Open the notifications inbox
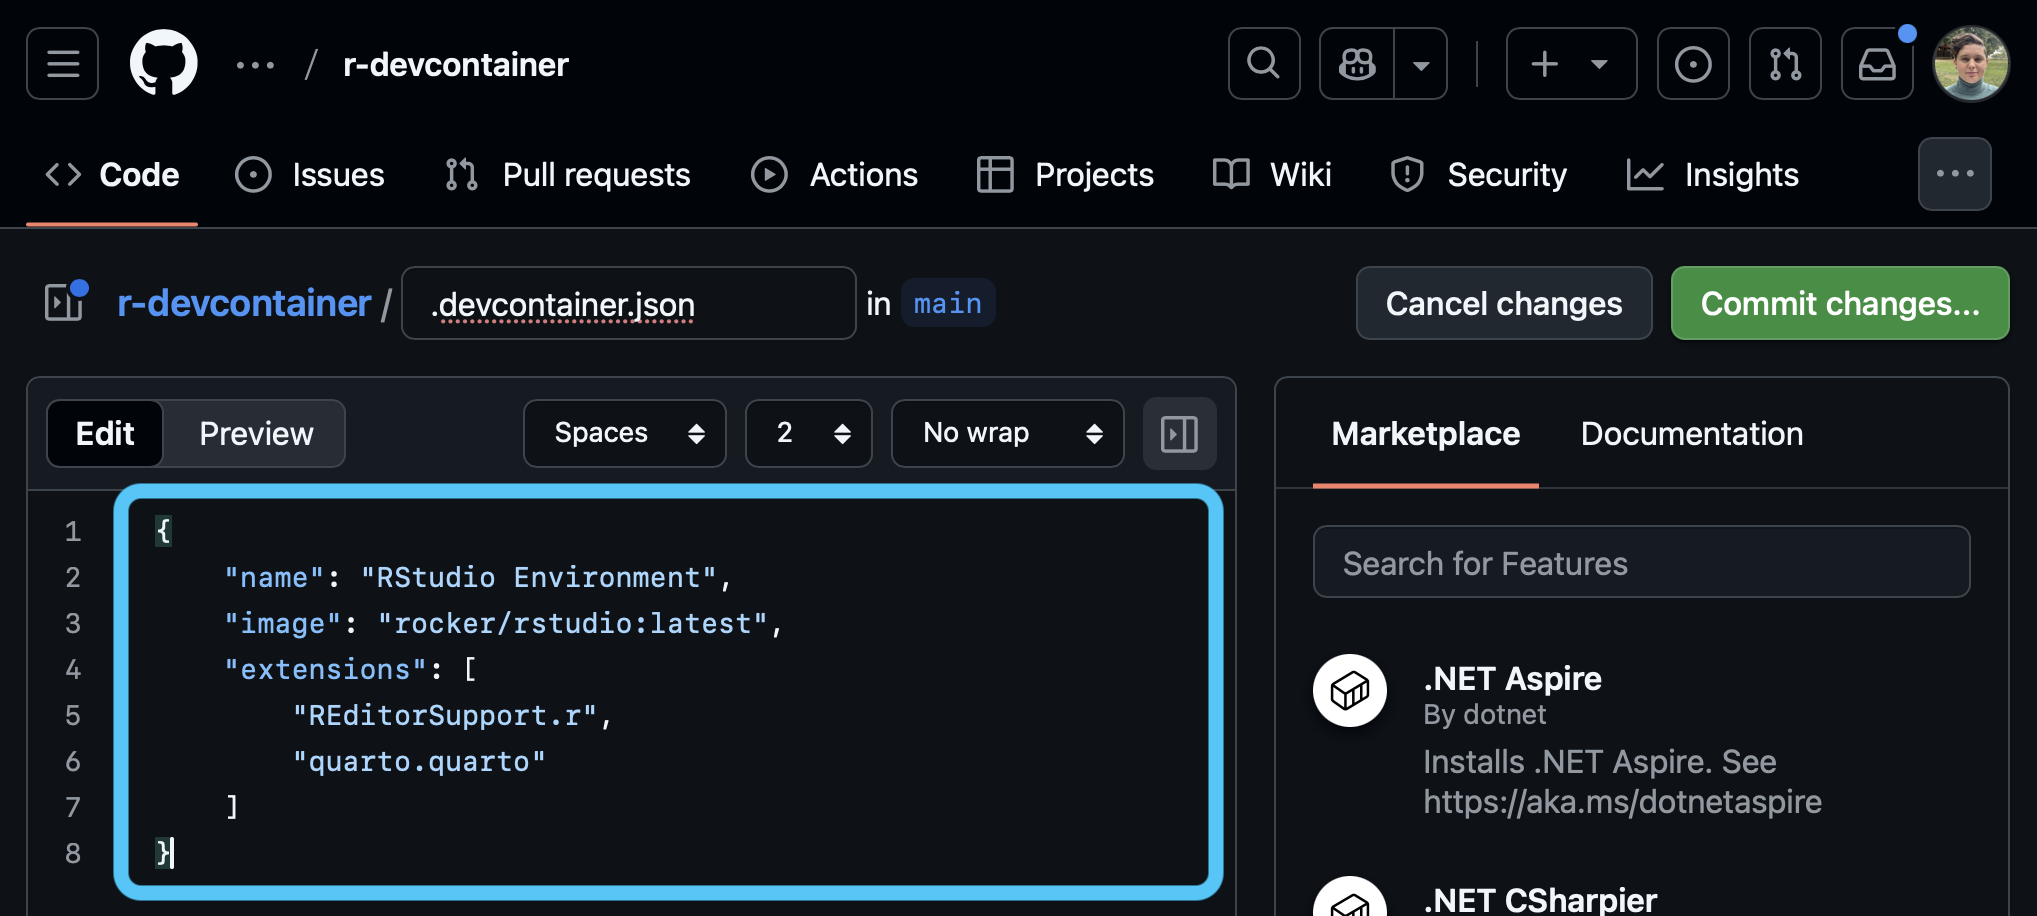The width and height of the screenshot is (2037, 916). pos(1877,64)
